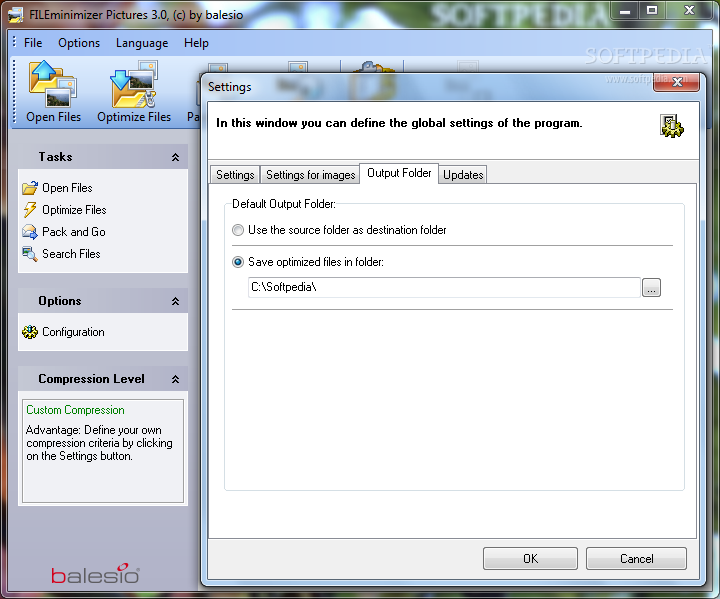Click the Open Files task link
Viewport: 720px width, 599px height.
(x=67, y=188)
